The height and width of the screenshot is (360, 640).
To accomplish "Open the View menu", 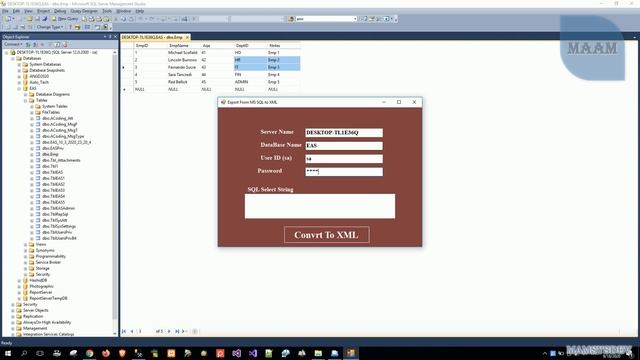I will click(x=28, y=11).
